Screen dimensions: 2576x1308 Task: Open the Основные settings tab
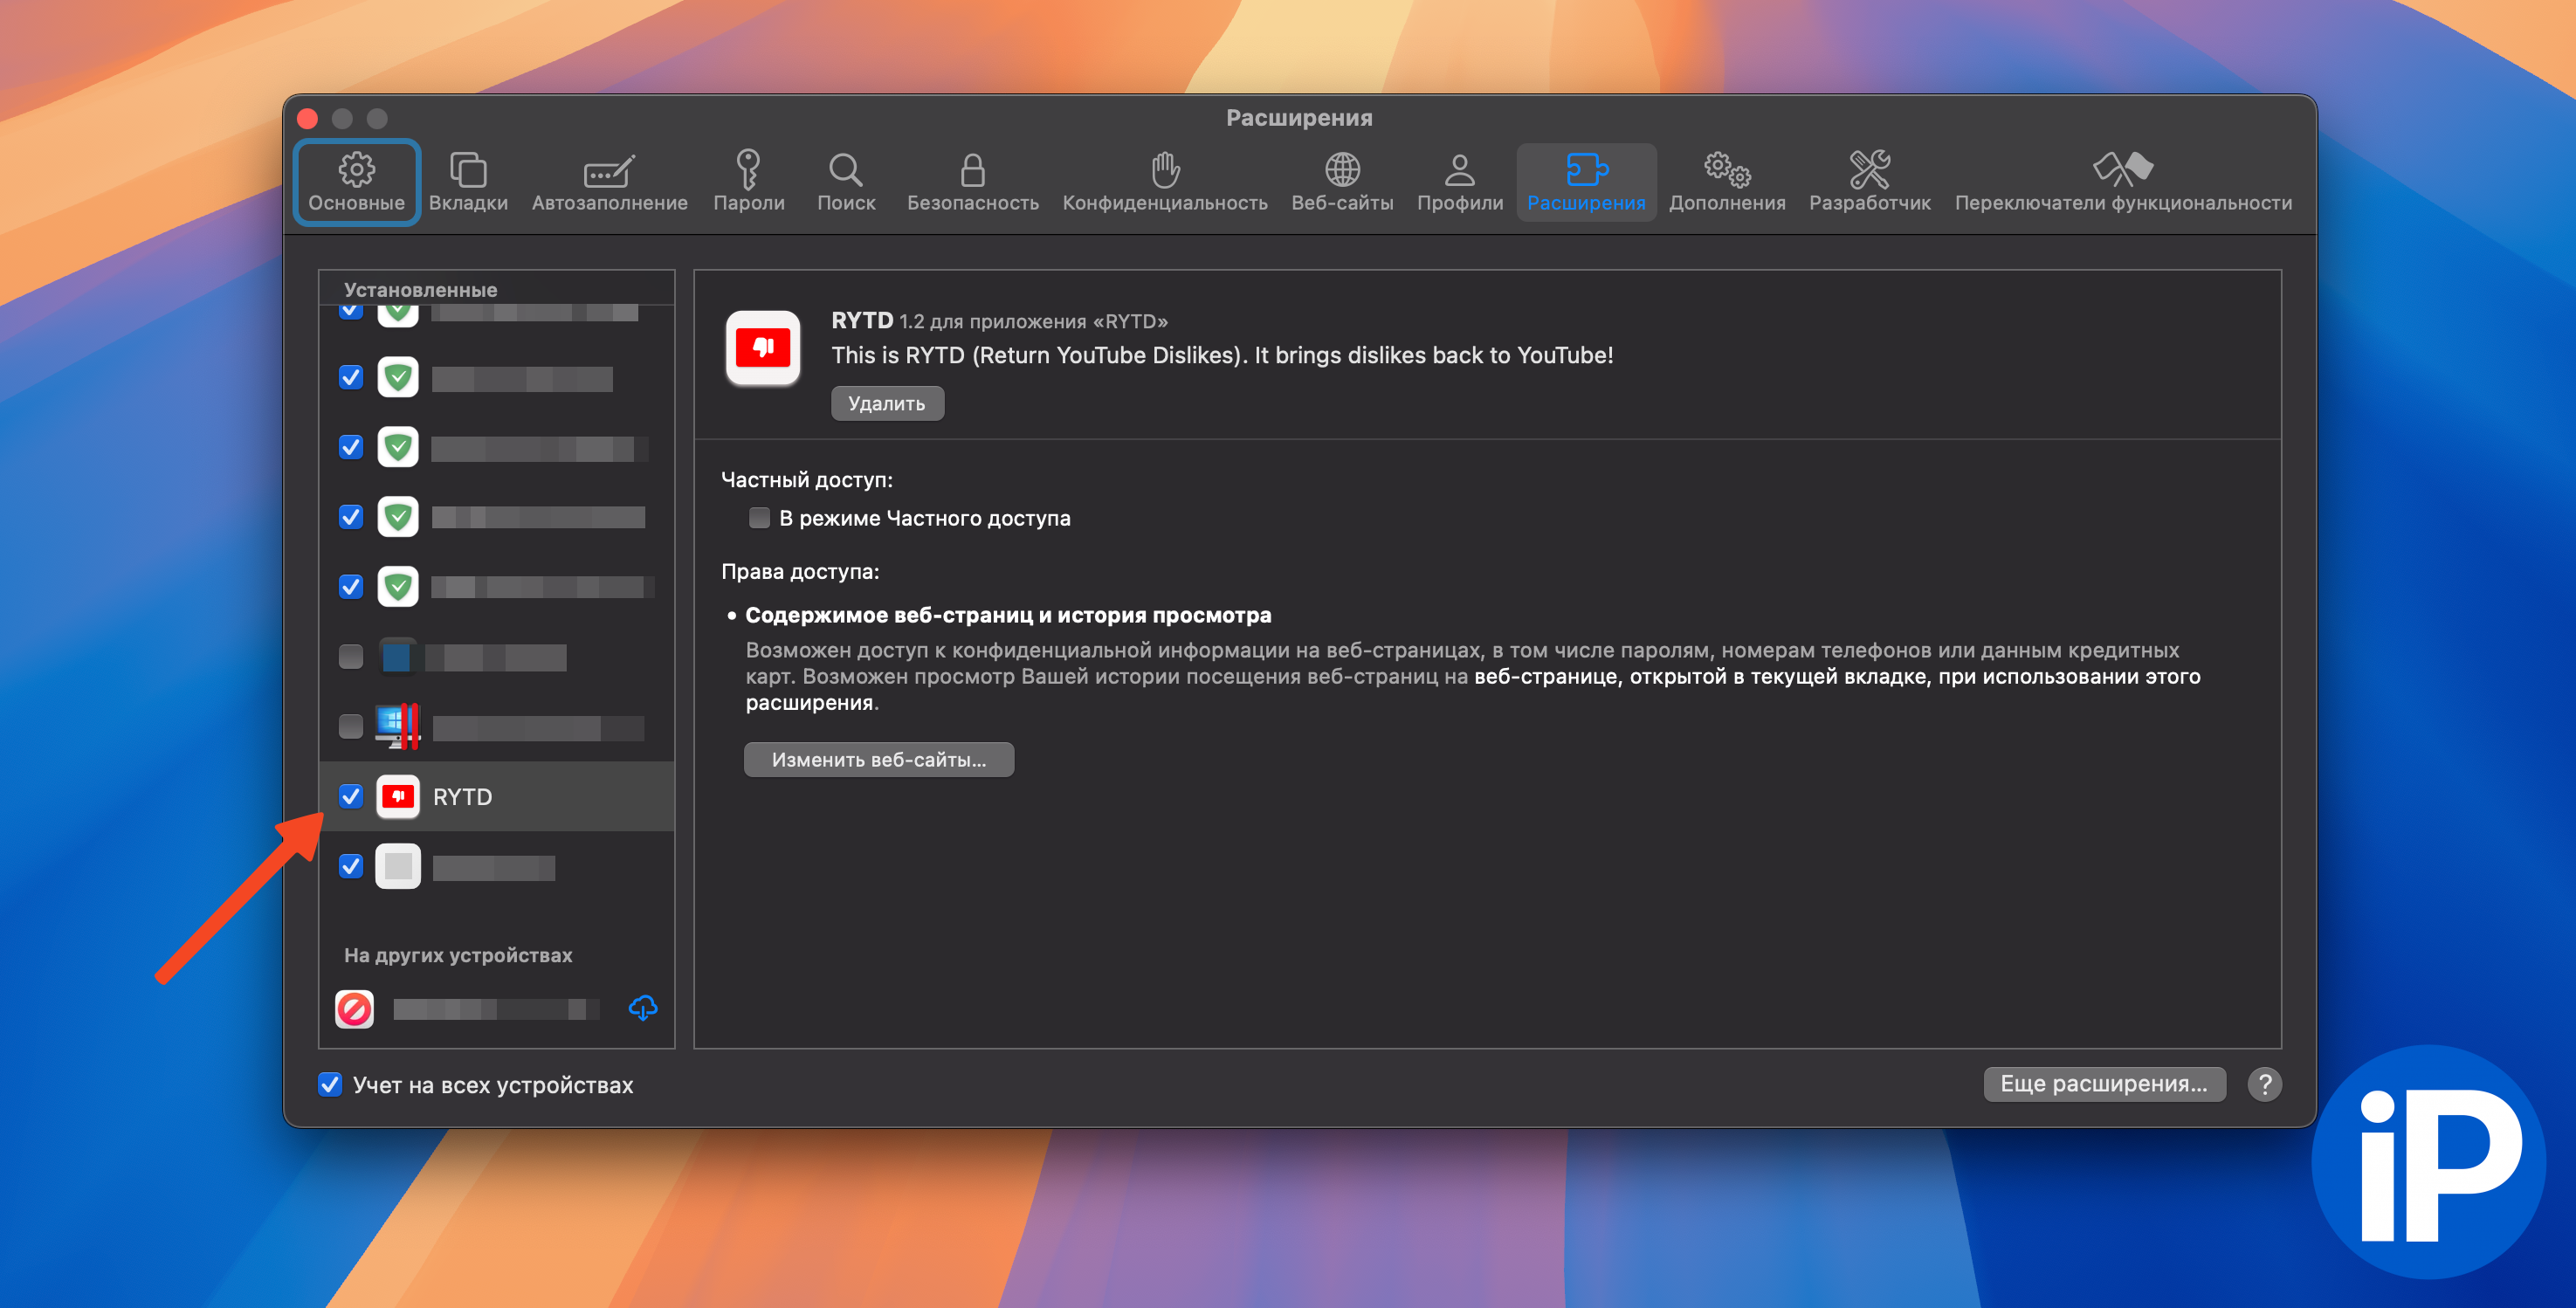tap(356, 183)
